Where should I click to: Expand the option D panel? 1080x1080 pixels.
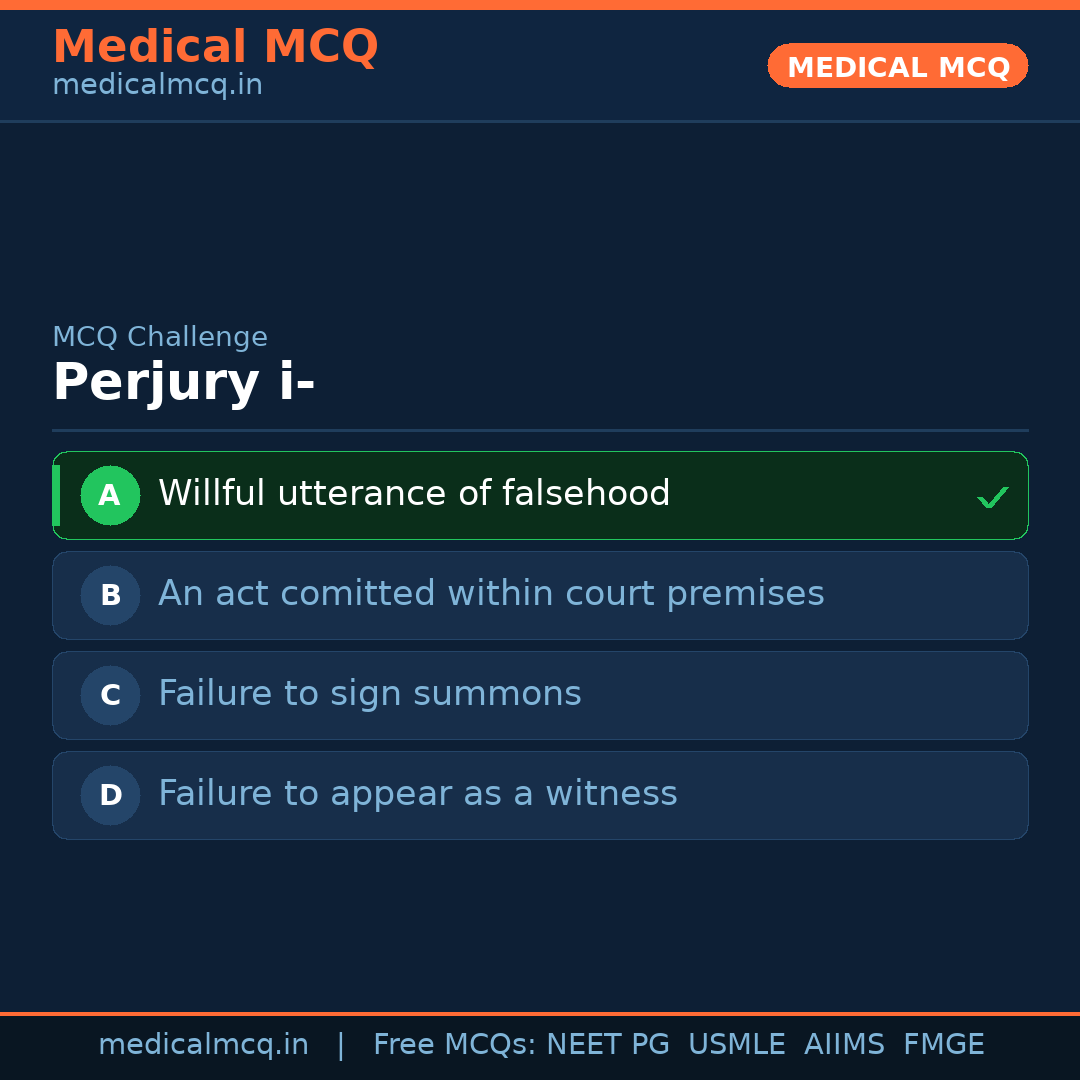[540, 795]
